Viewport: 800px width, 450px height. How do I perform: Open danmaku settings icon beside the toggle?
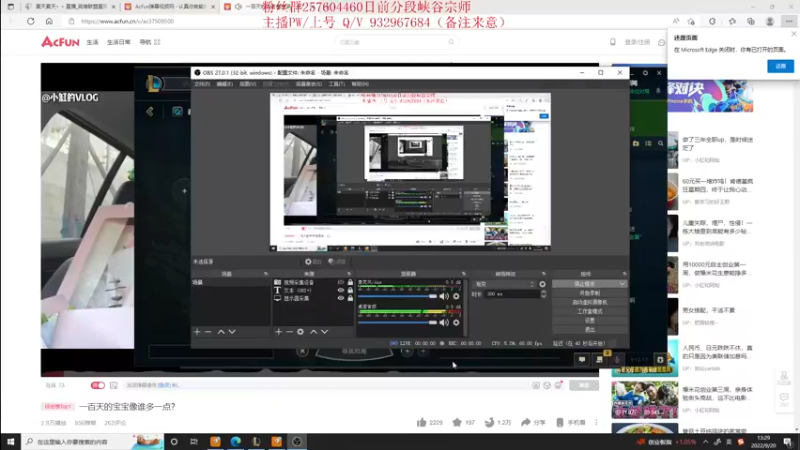pyautogui.click(x=114, y=385)
